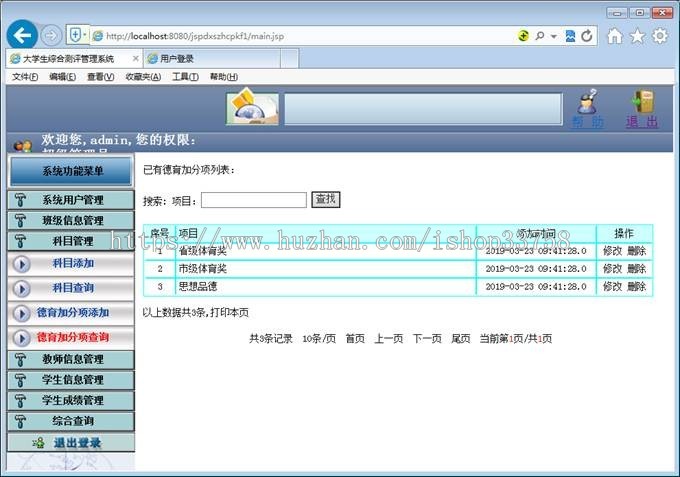The image size is (680, 477).
Task: Click the 退出登录 sidebar button
Action: click(x=71, y=443)
